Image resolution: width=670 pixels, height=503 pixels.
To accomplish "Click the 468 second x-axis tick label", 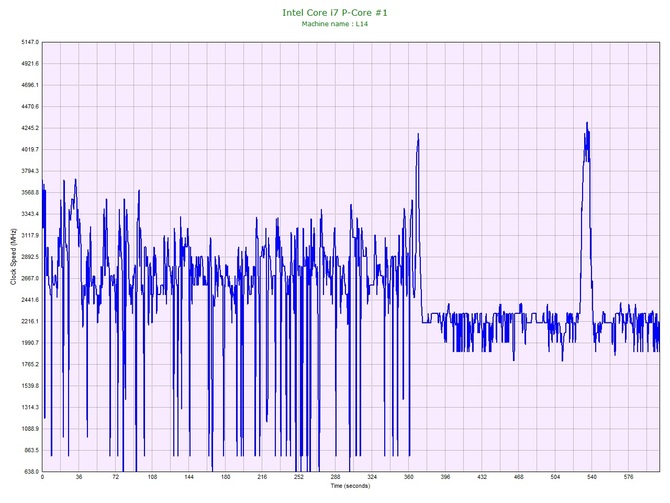I will (519, 477).
